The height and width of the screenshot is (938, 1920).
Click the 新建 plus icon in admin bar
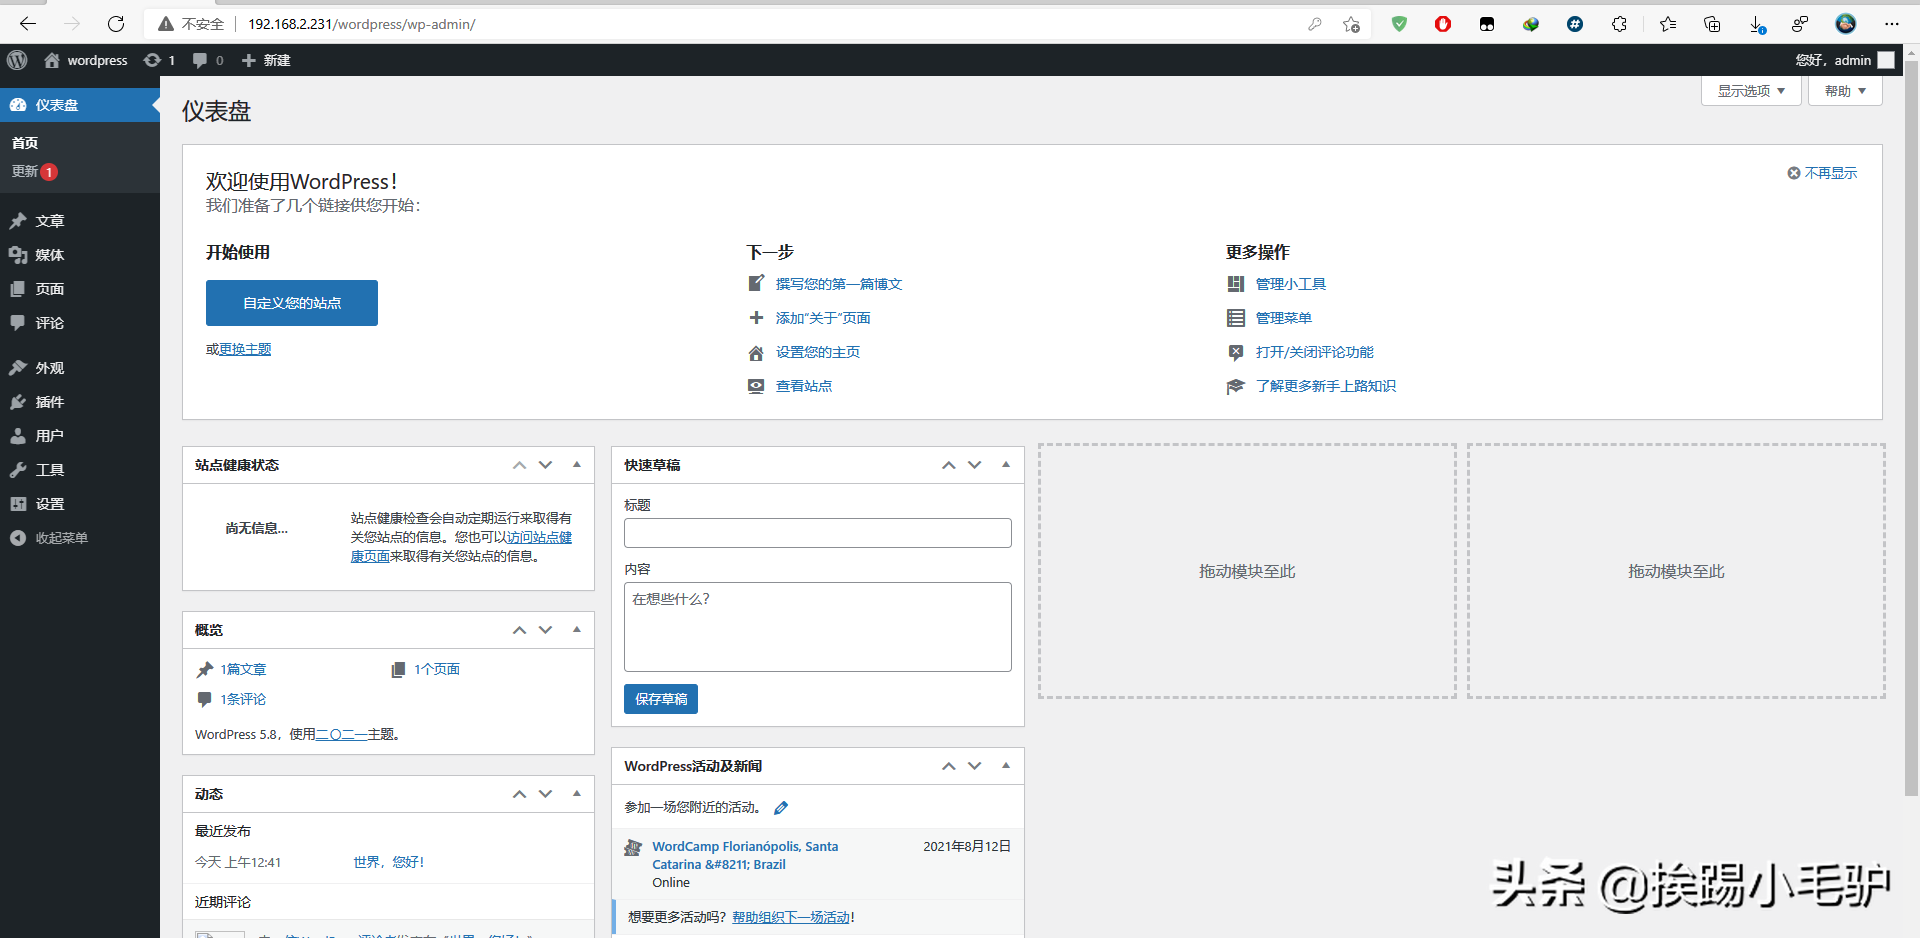click(249, 60)
